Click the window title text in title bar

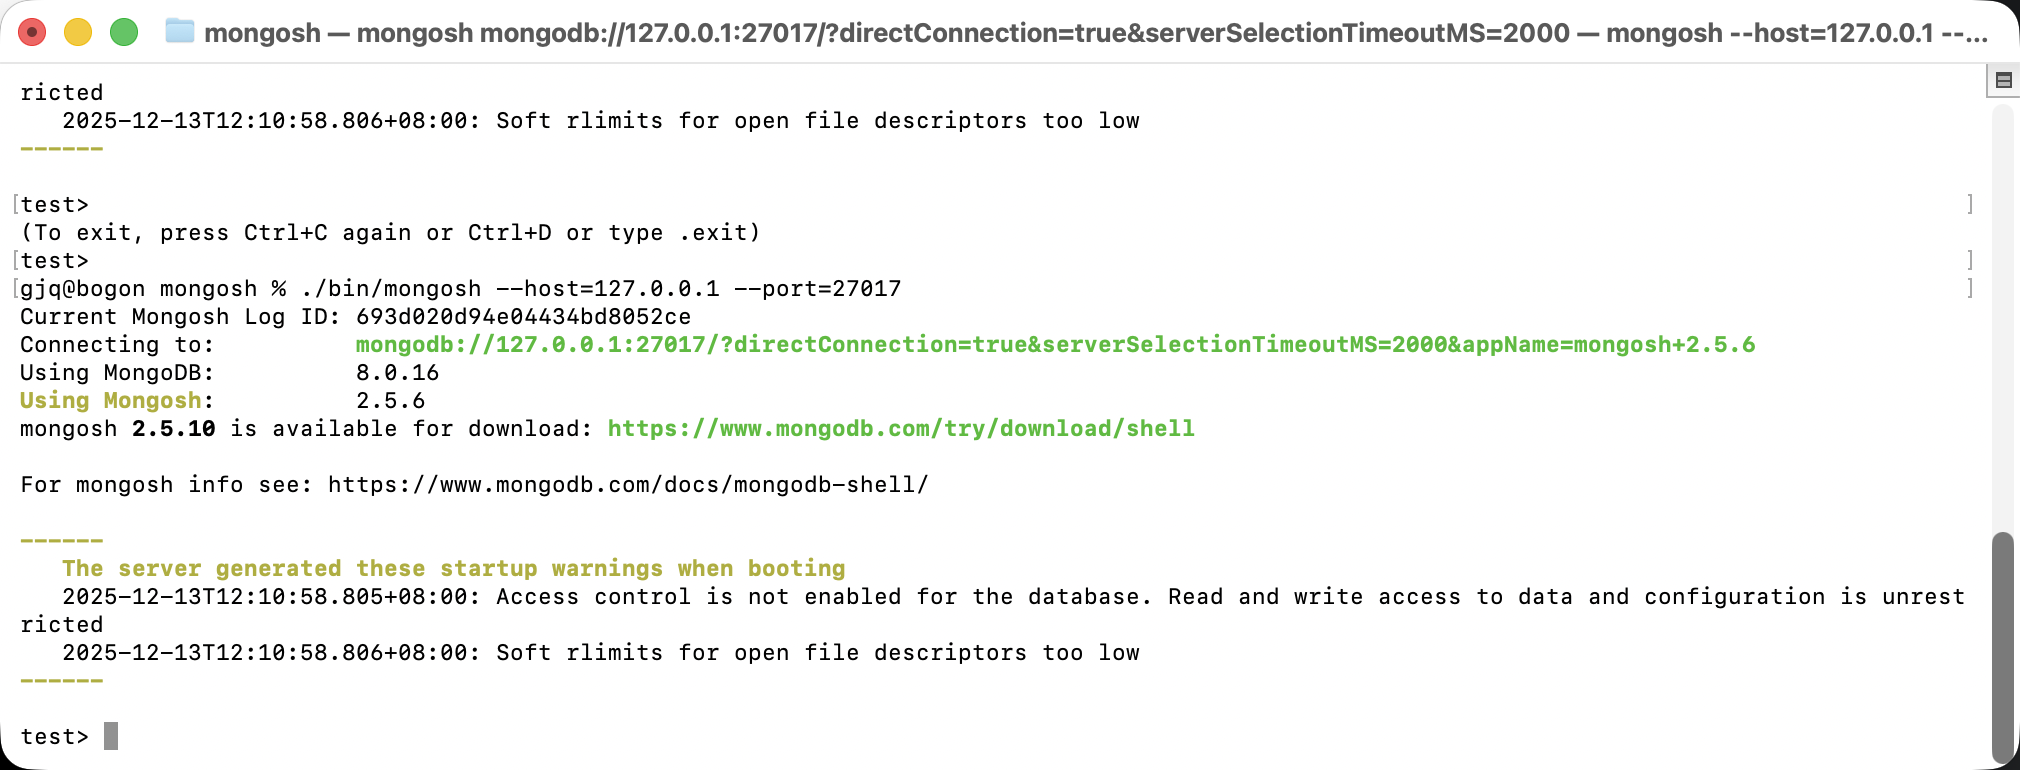click(1095, 33)
